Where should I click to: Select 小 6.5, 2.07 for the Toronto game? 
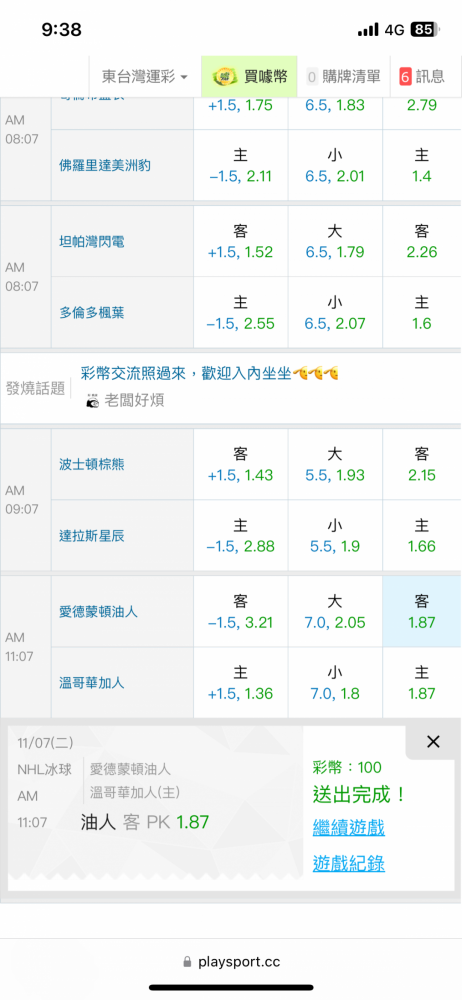click(x=335, y=312)
